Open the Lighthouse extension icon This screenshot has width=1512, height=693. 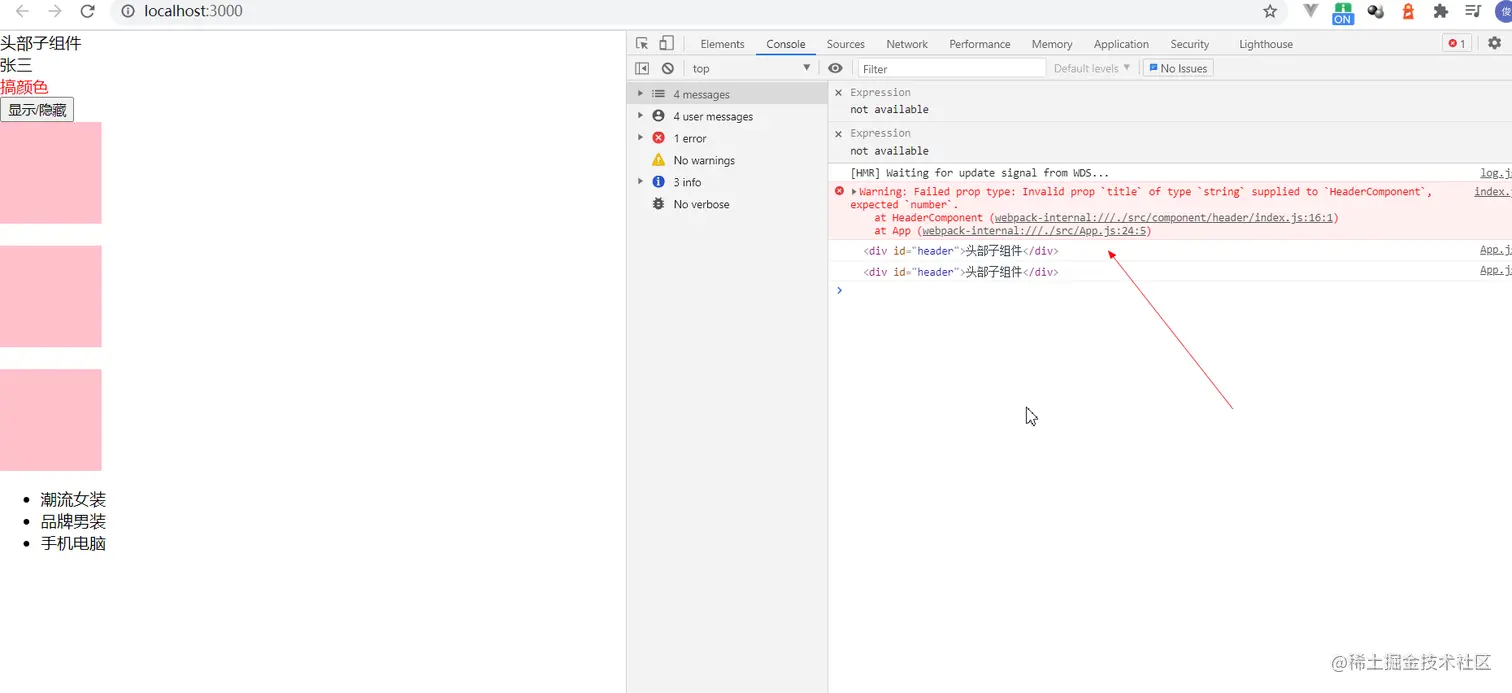(x=1408, y=11)
